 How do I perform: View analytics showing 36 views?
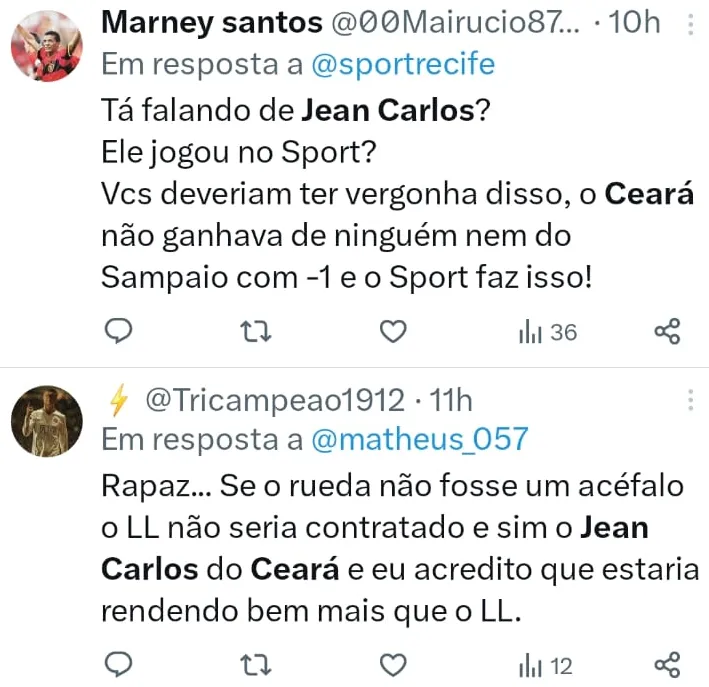[547, 332]
